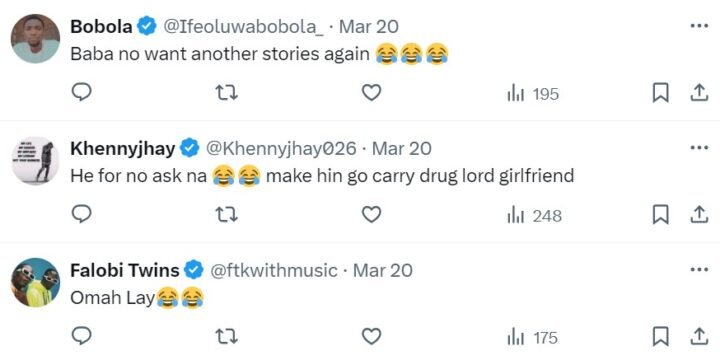
Task: Reply to Bobola's tweet
Action: click(x=82, y=92)
